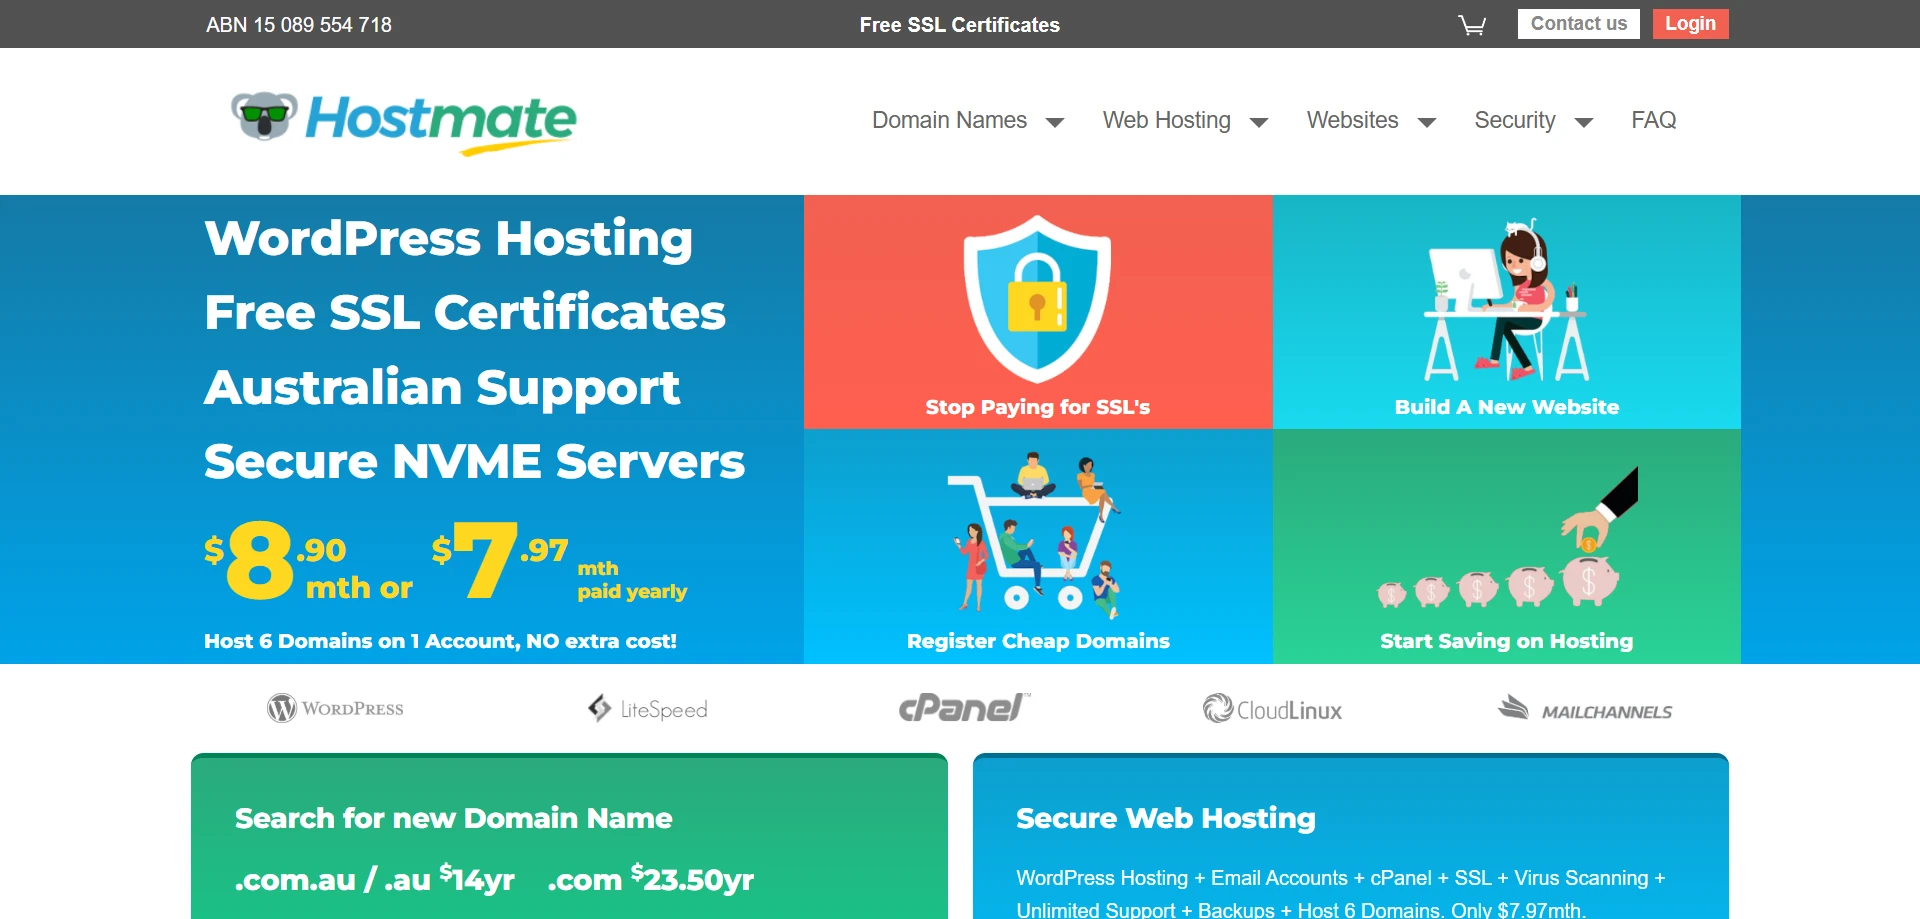Expand the Domain Names dropdown arrow
Image resolution: width=1920 pixels, height=919 pixels.
[1054, 122]
